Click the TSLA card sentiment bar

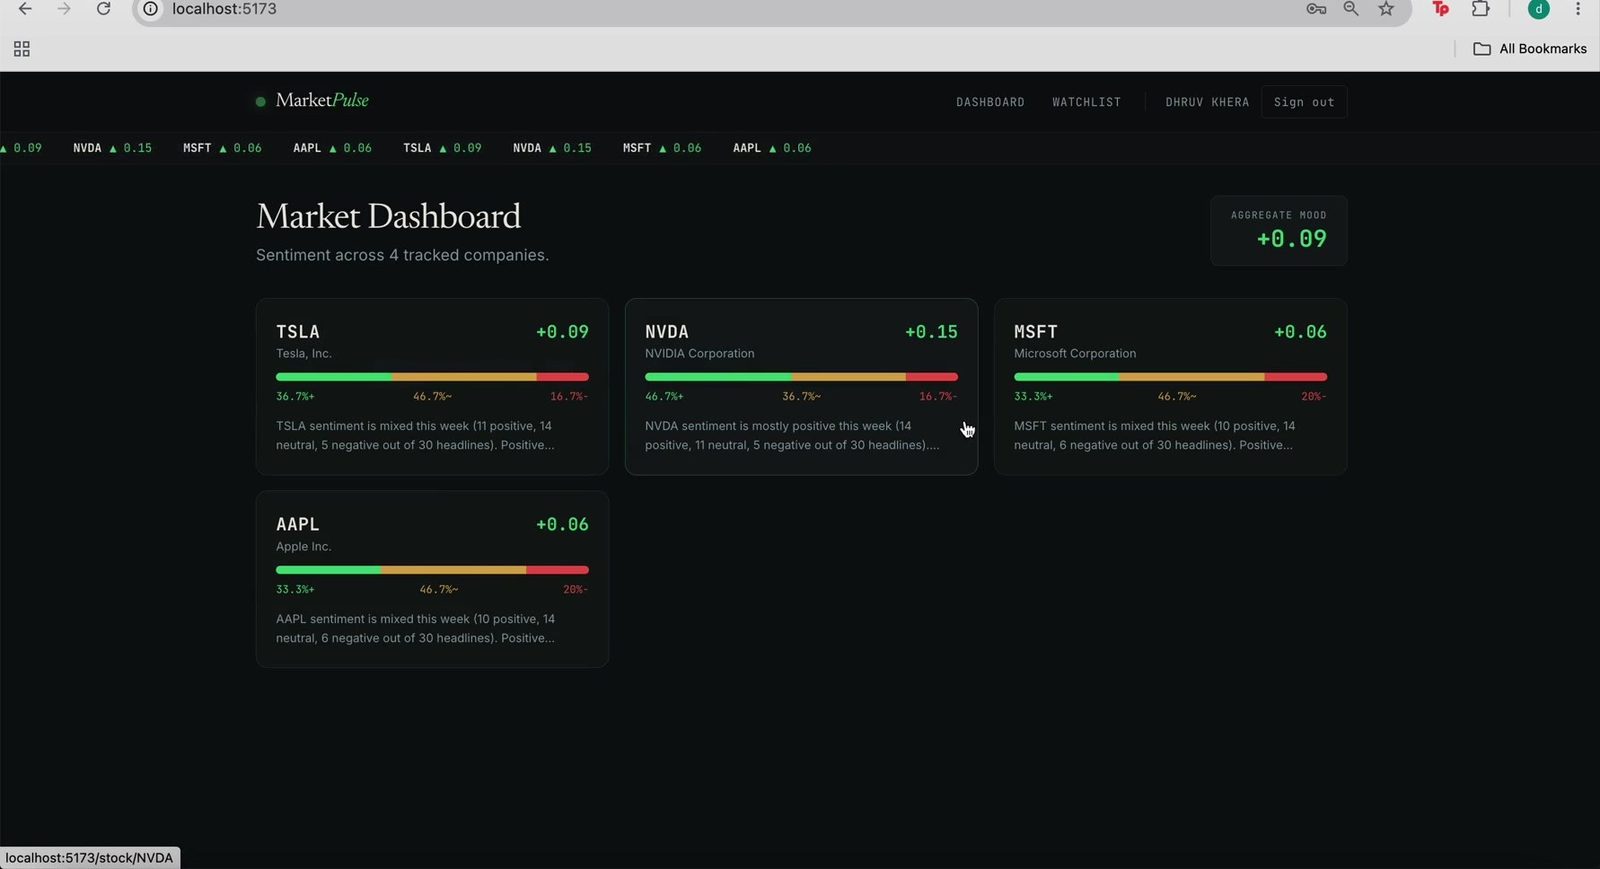click(432, 377)
